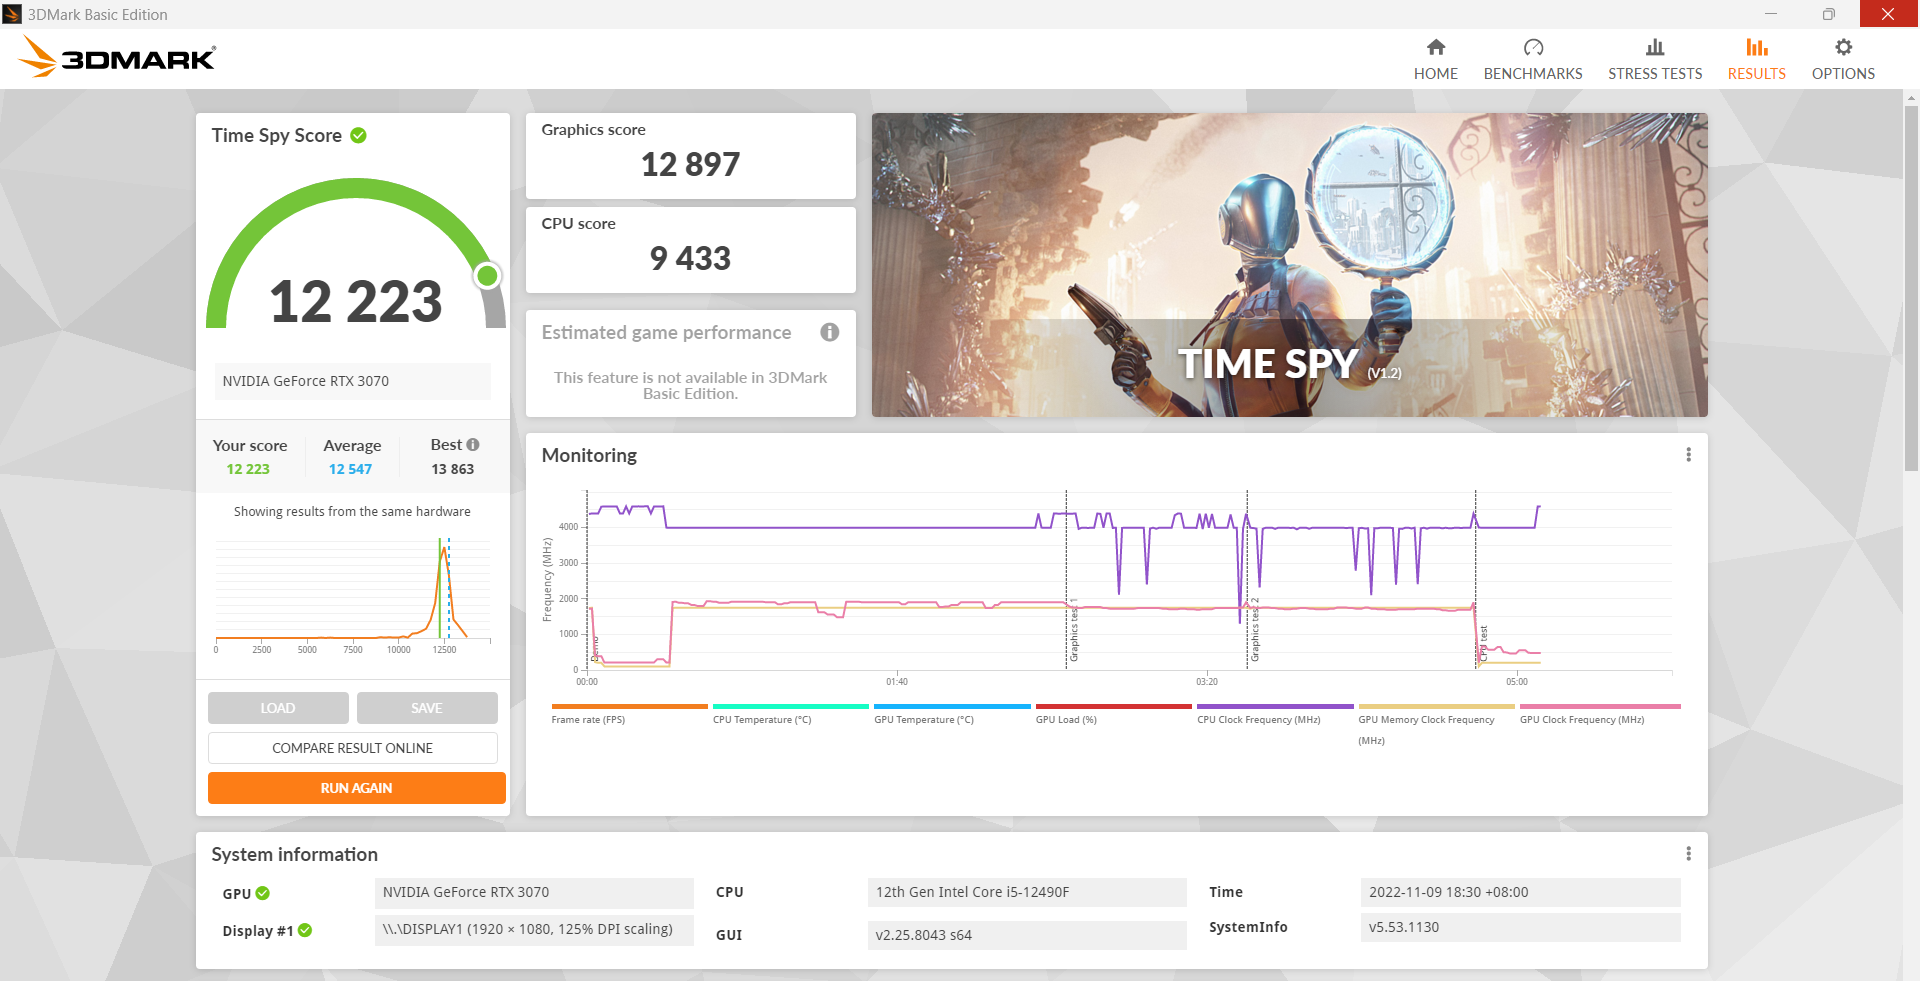Switch to Benchmarks tab
The image size is (1920, 981).
click(1533, 60)
